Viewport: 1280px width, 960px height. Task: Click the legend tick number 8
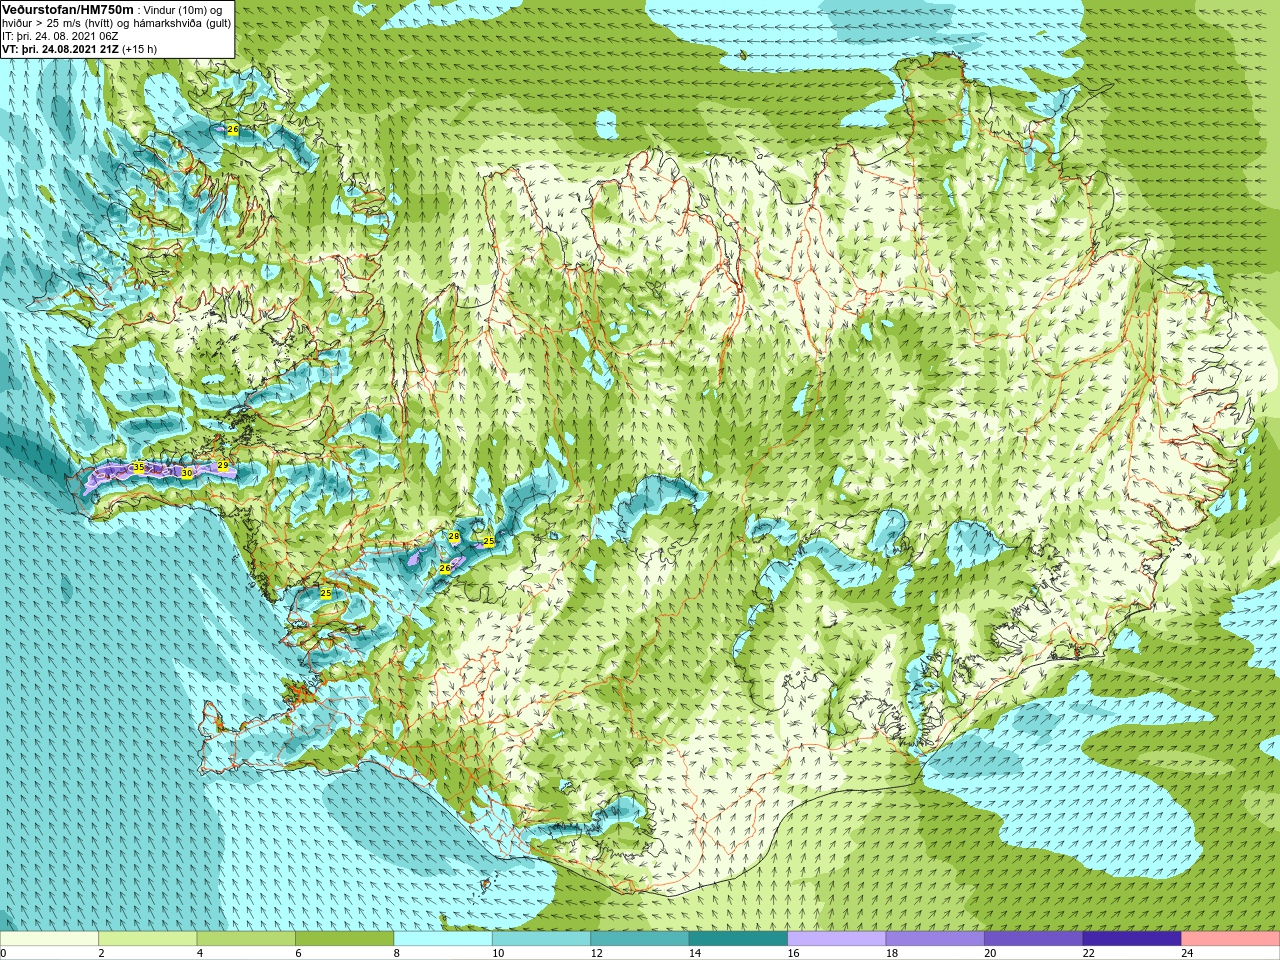point(396,954)
